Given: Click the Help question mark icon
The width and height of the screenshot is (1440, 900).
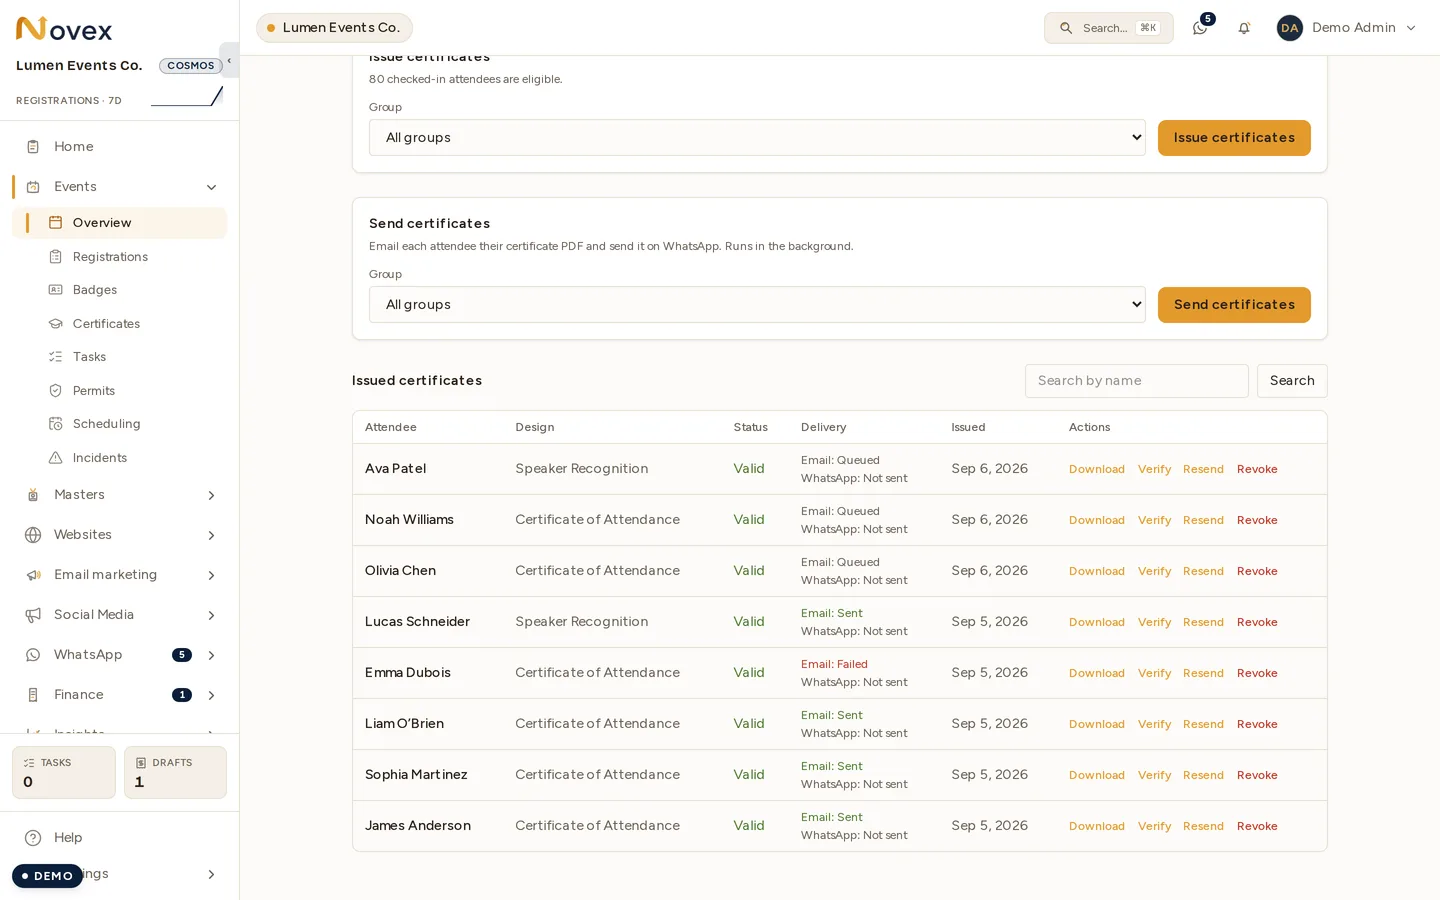Looking at the screenshot, I should [x=33, y=838].
